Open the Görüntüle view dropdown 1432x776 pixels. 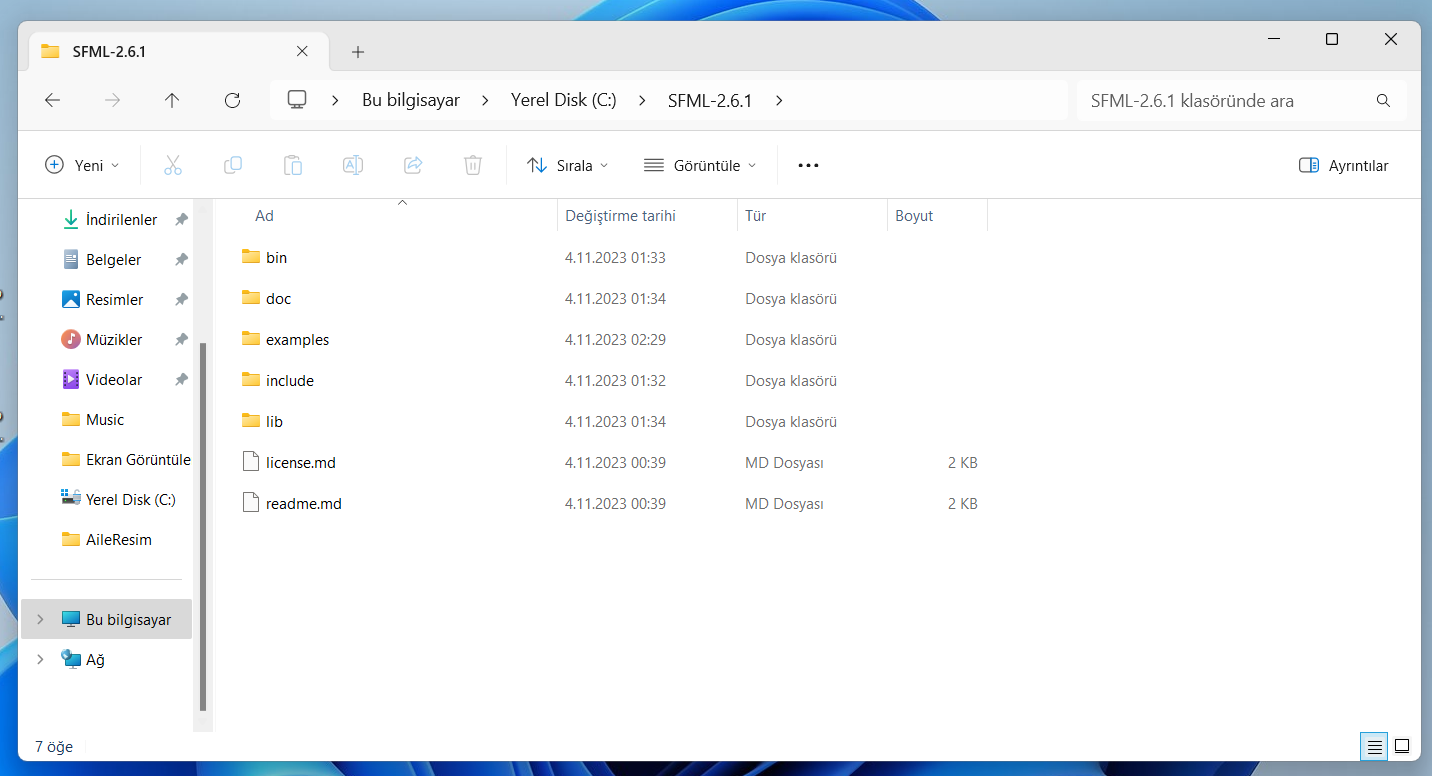(700, 165)
